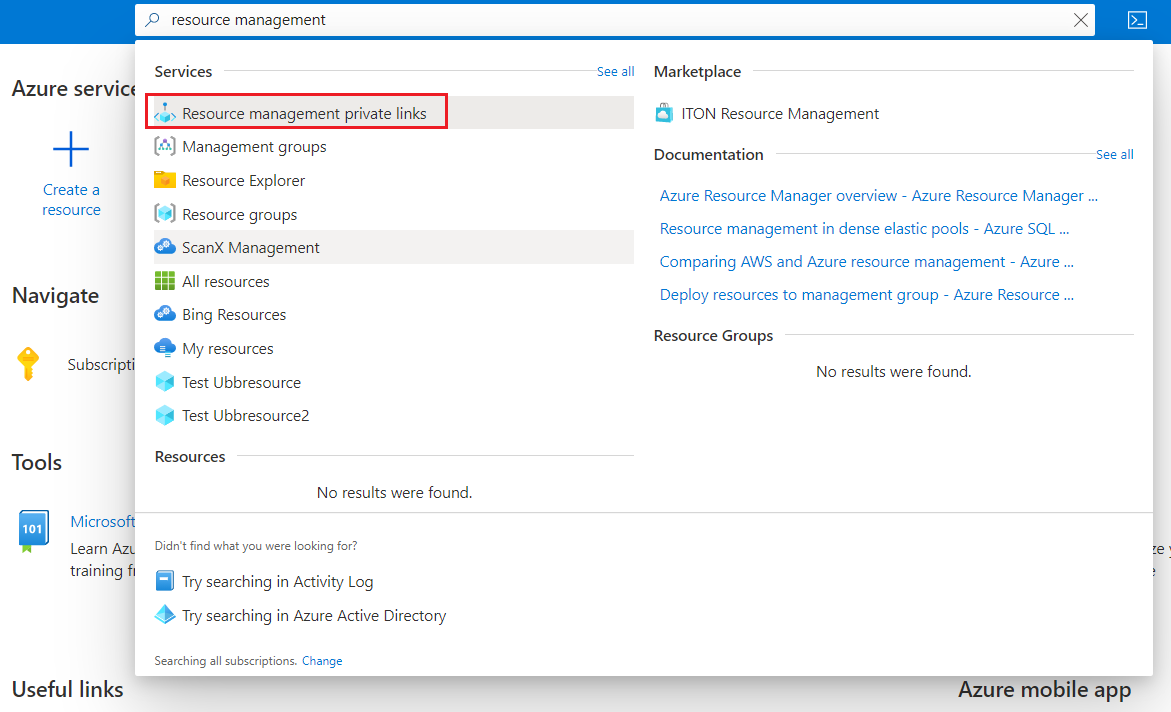Open All resources service

[x=226, y=281]
